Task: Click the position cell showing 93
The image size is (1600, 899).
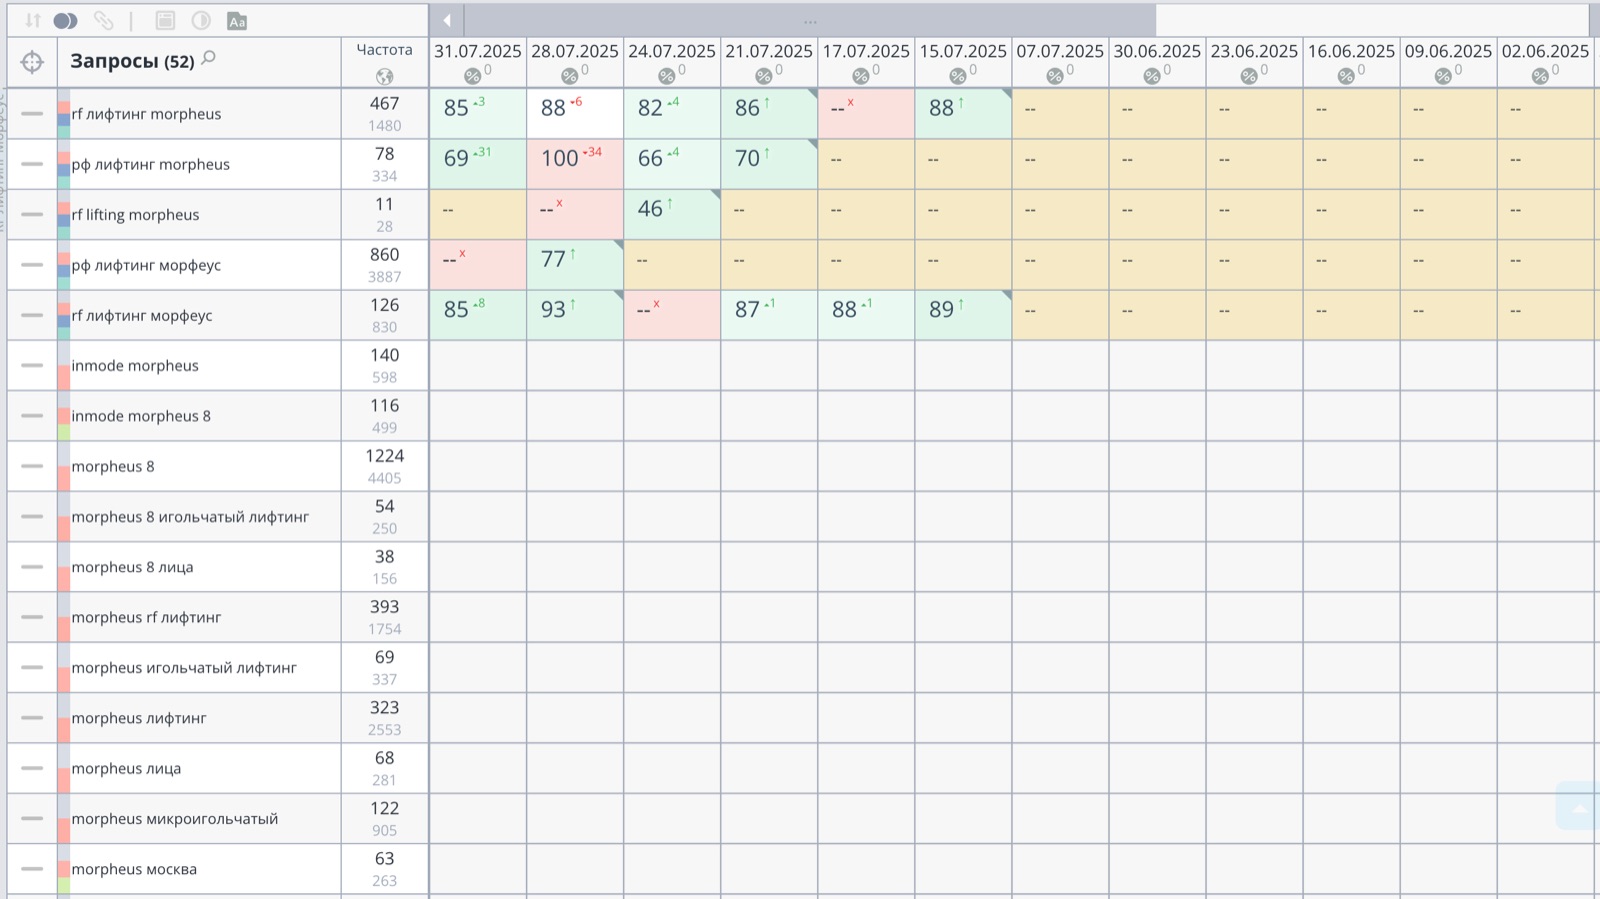Action: coord(575,315)
